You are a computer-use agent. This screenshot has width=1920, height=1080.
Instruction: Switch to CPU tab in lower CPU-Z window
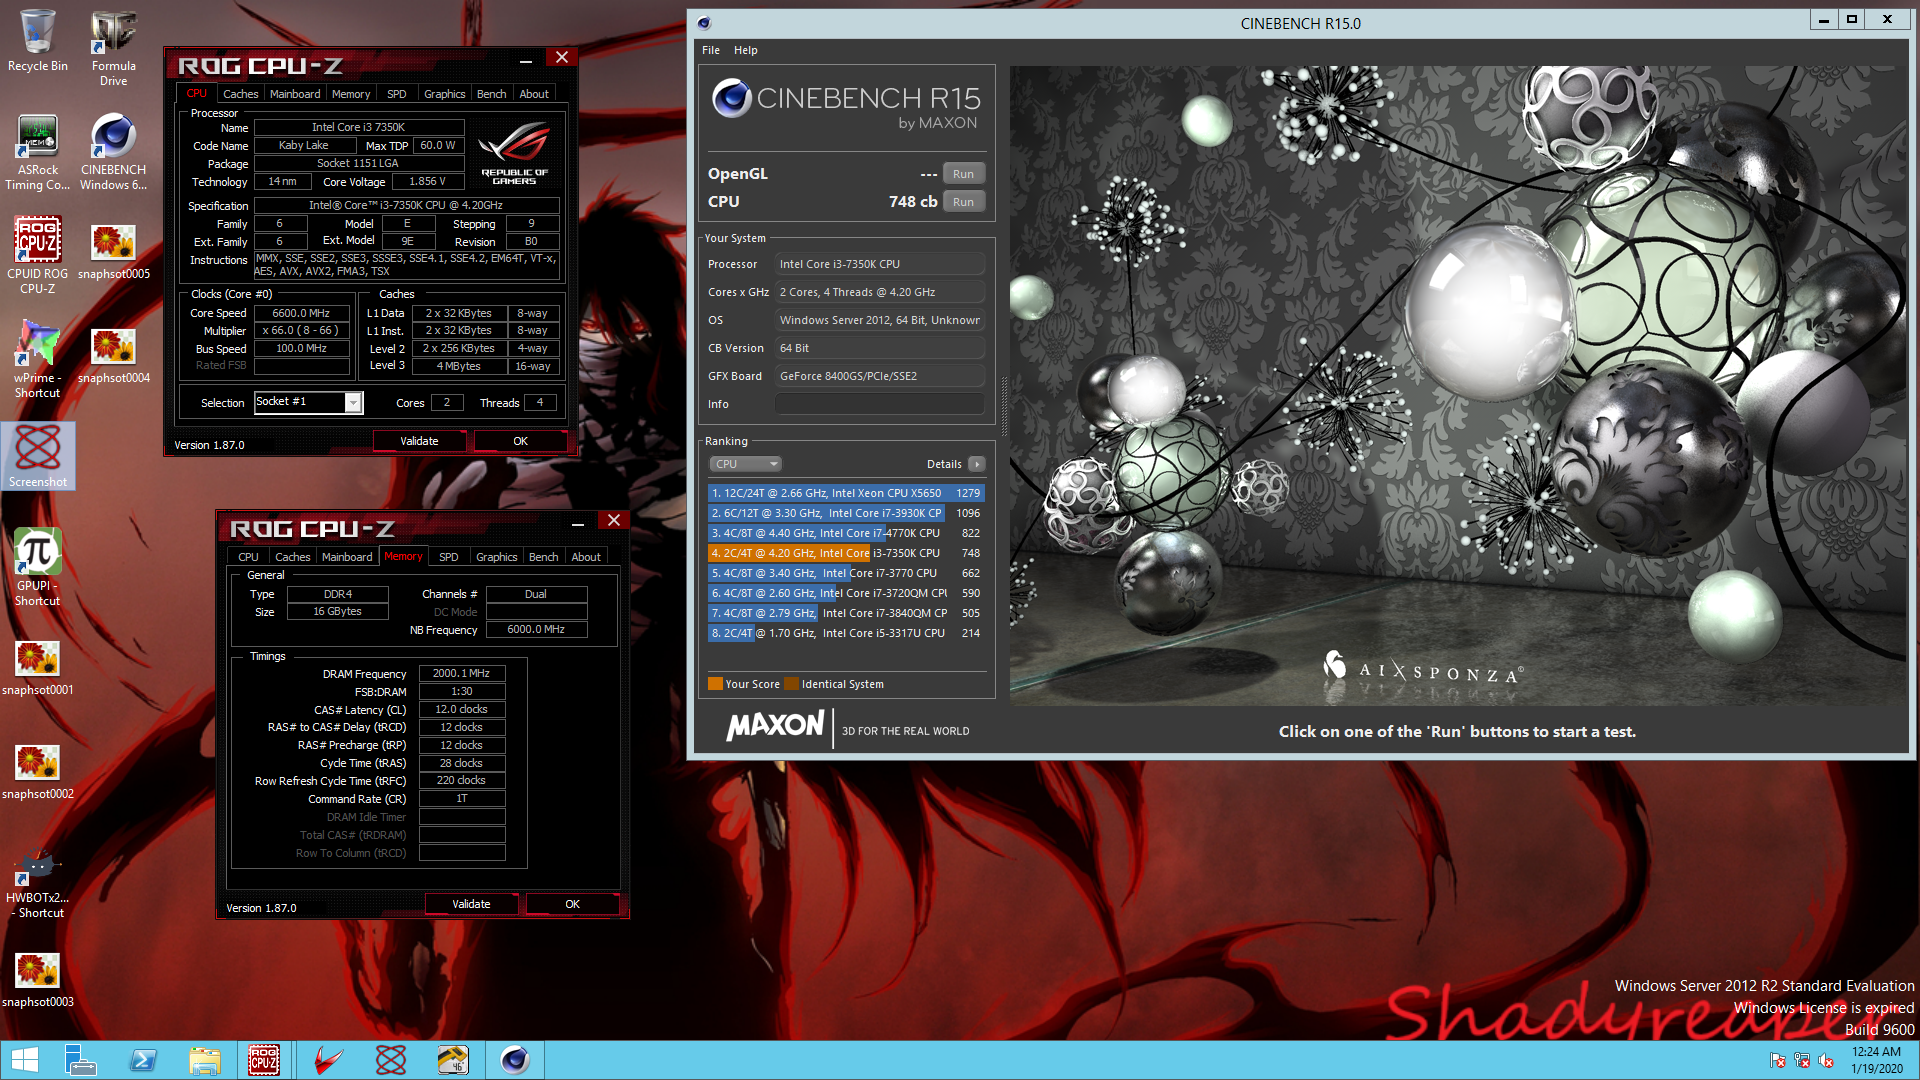coord(248,557)
